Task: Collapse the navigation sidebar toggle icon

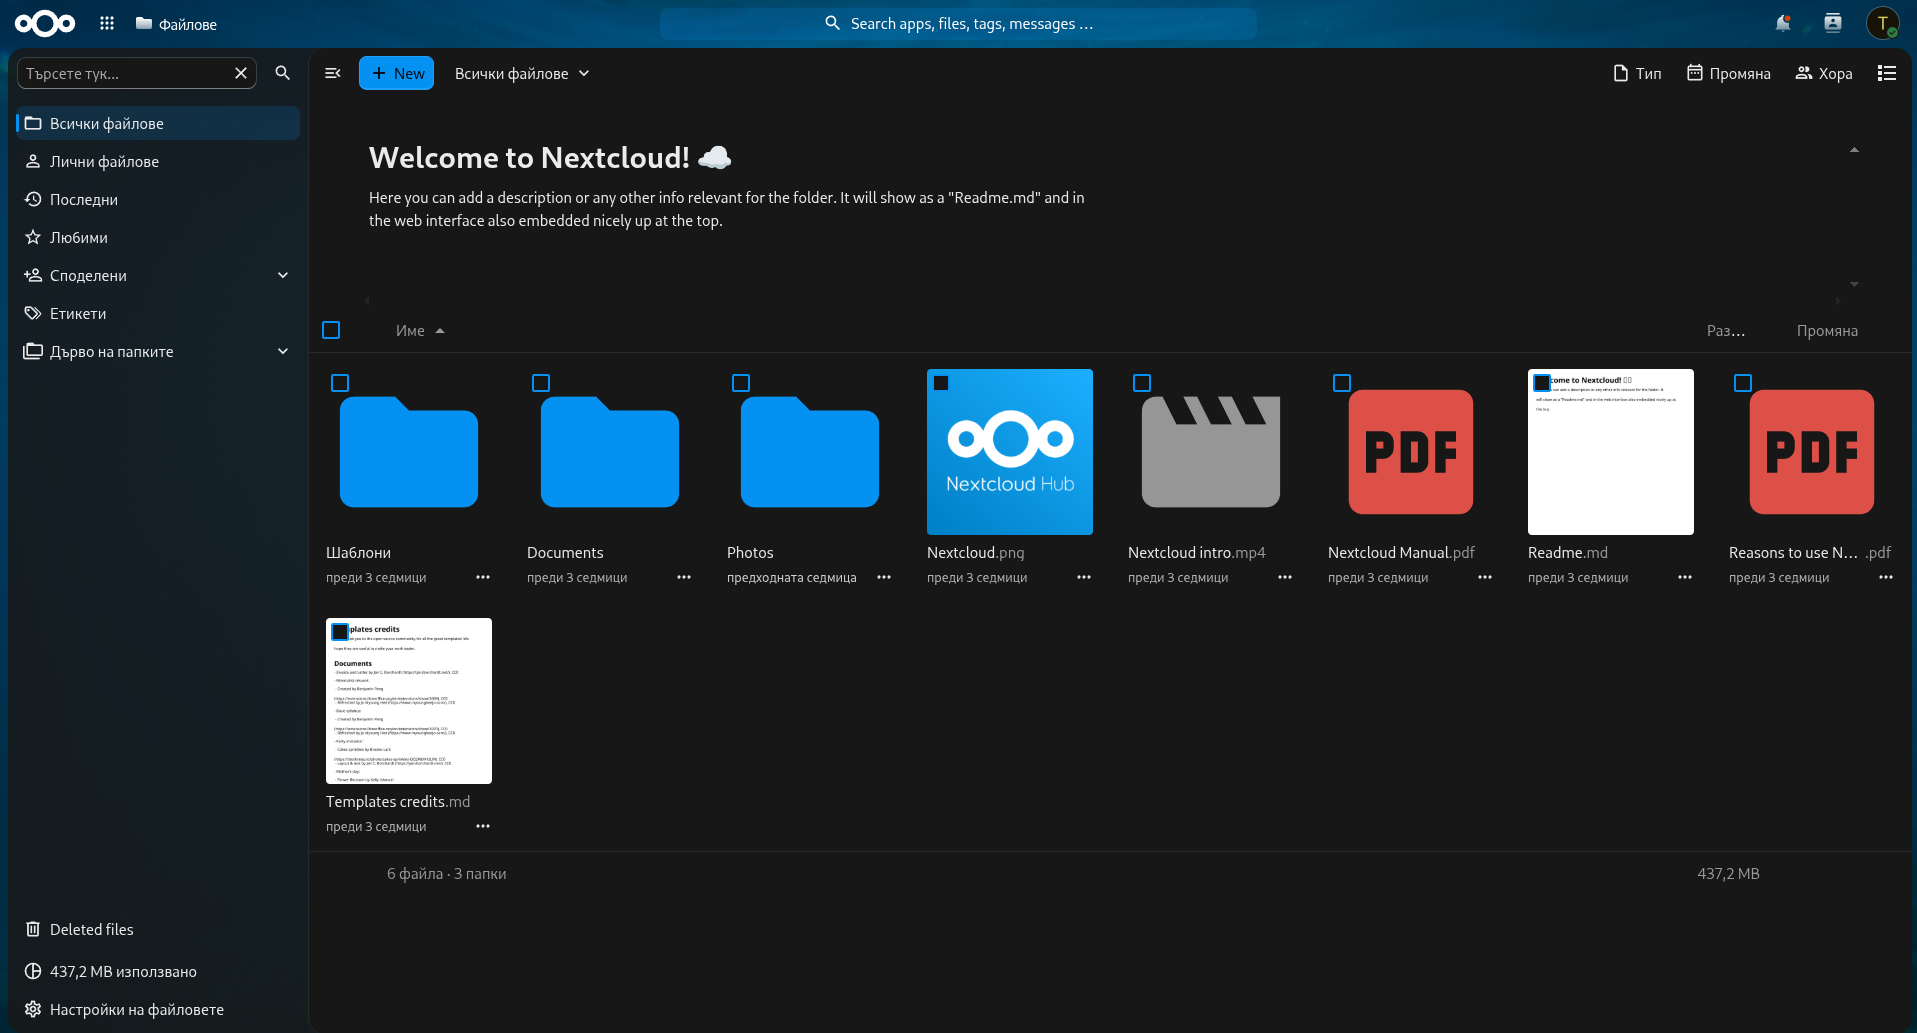Action: coord(333,73)
